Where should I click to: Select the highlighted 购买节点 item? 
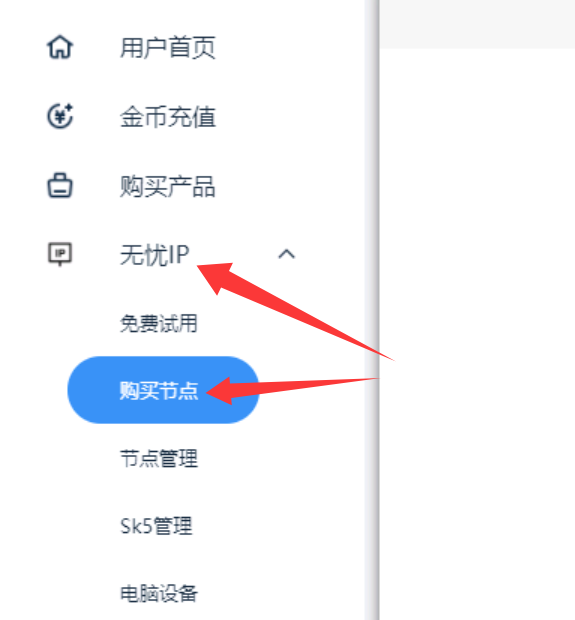[159, 391]
